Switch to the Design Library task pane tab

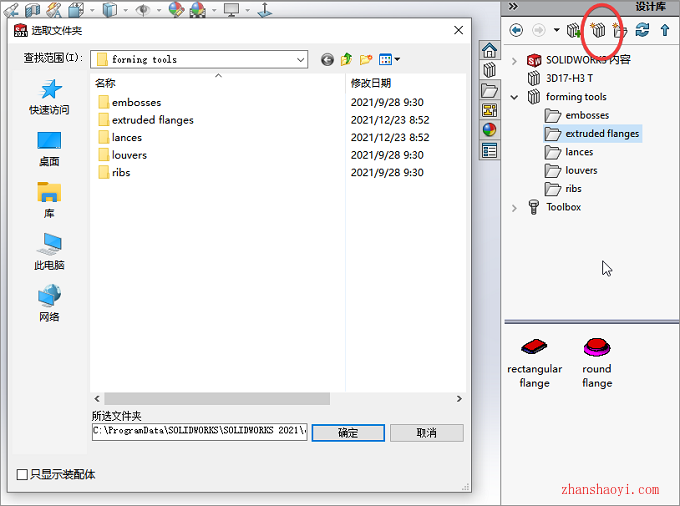coord(490,70)
